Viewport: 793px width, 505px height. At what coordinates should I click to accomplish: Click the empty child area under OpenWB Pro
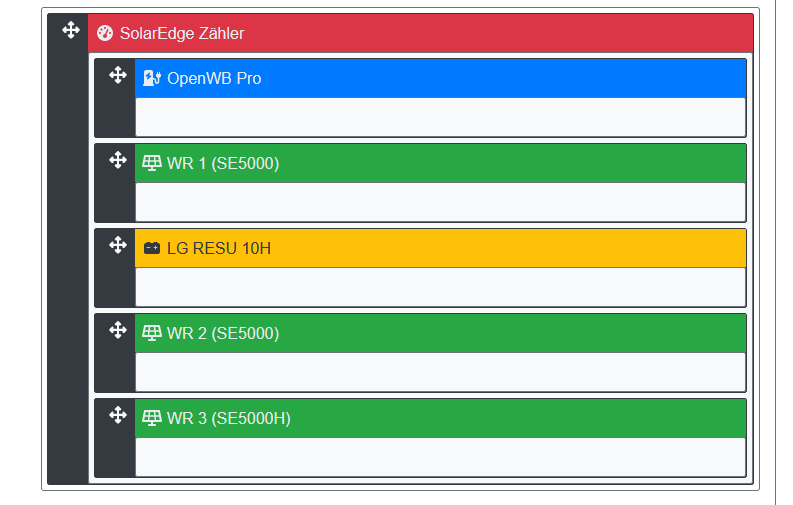(440, 117)
